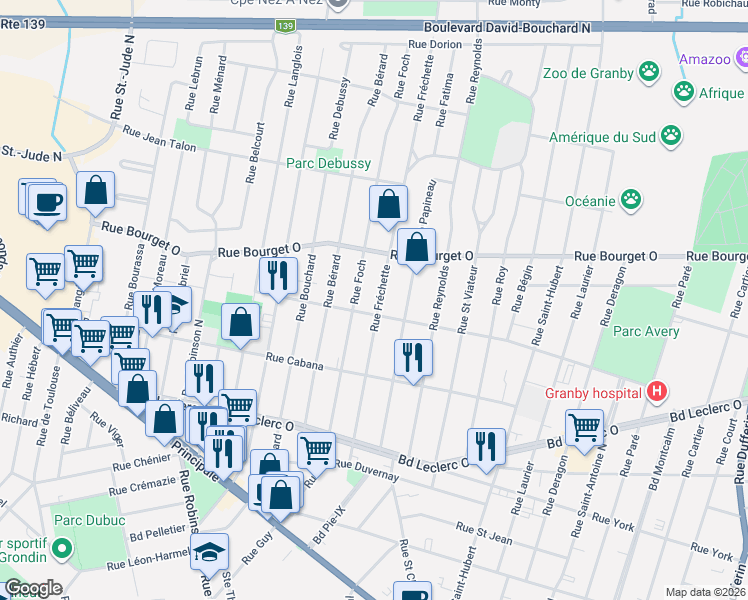
Task: Click the Rue Béliveau street label
Action: coord(75,415)
